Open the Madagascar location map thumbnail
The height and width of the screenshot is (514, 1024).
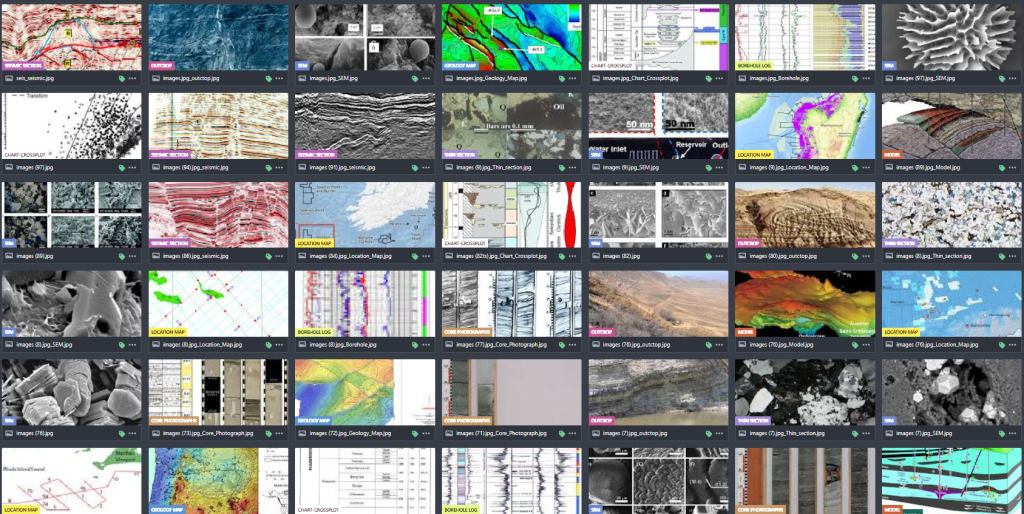tap(805, 126)
